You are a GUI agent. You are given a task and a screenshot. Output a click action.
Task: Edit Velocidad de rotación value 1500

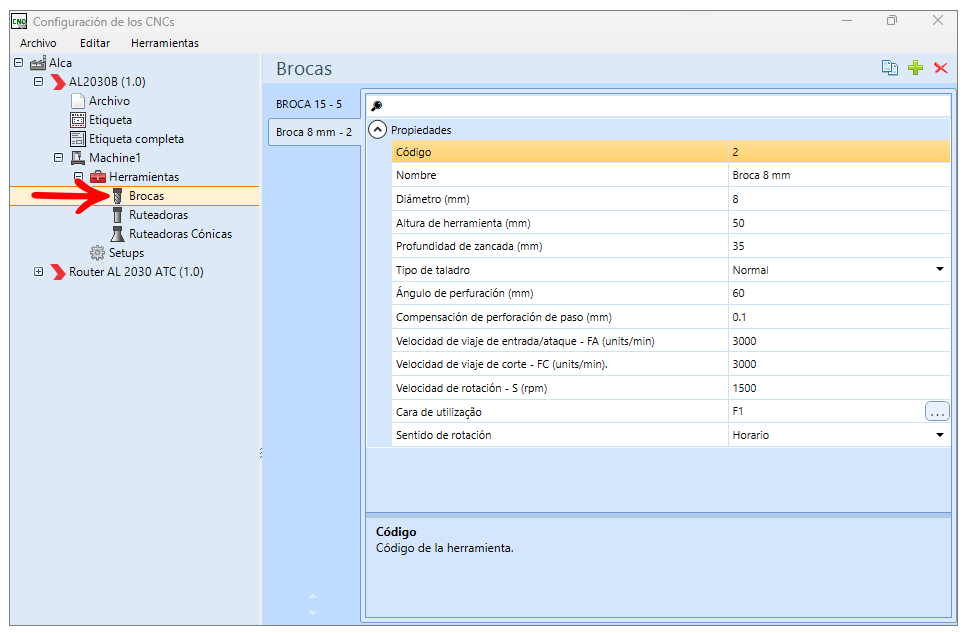pyautogui.click(x=839, y=388)
